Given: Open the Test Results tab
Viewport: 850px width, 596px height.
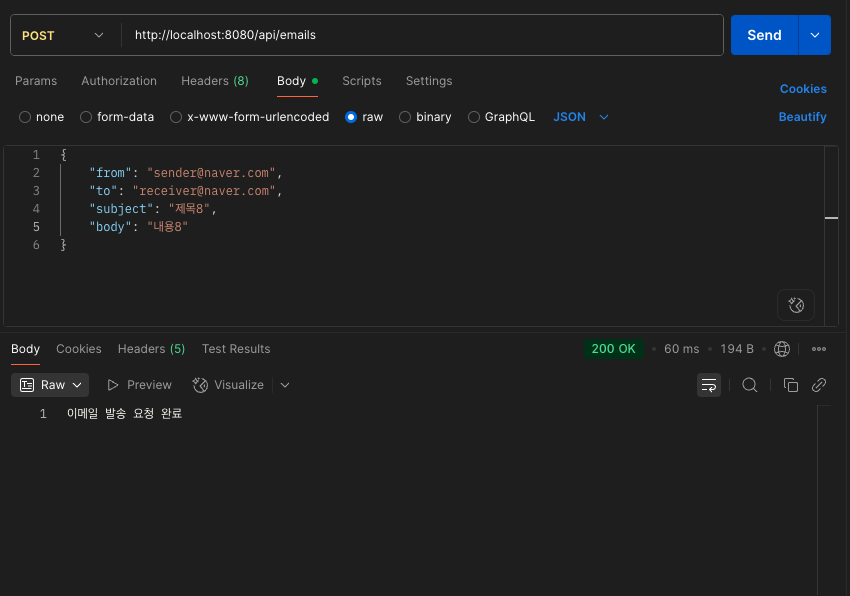Looking at the screenshot, I should click(x=236, y=349).
